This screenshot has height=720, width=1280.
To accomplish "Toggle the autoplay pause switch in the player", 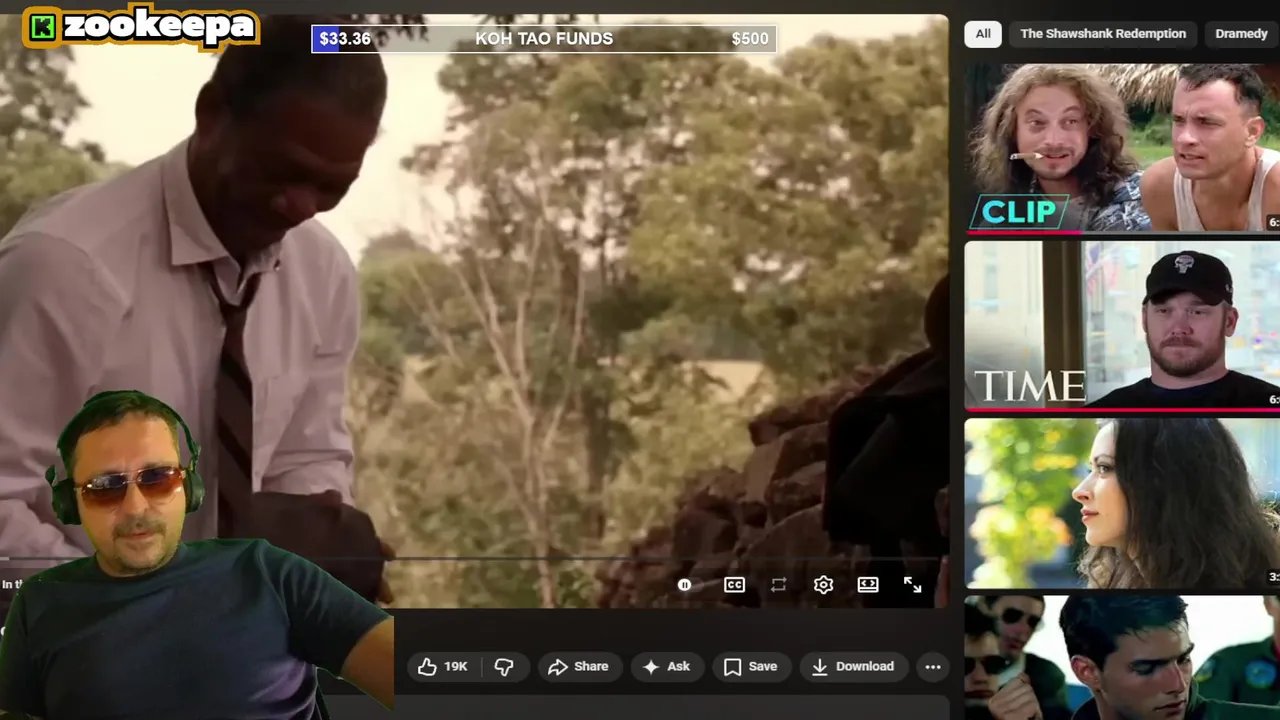I will (x=685, y=585).
